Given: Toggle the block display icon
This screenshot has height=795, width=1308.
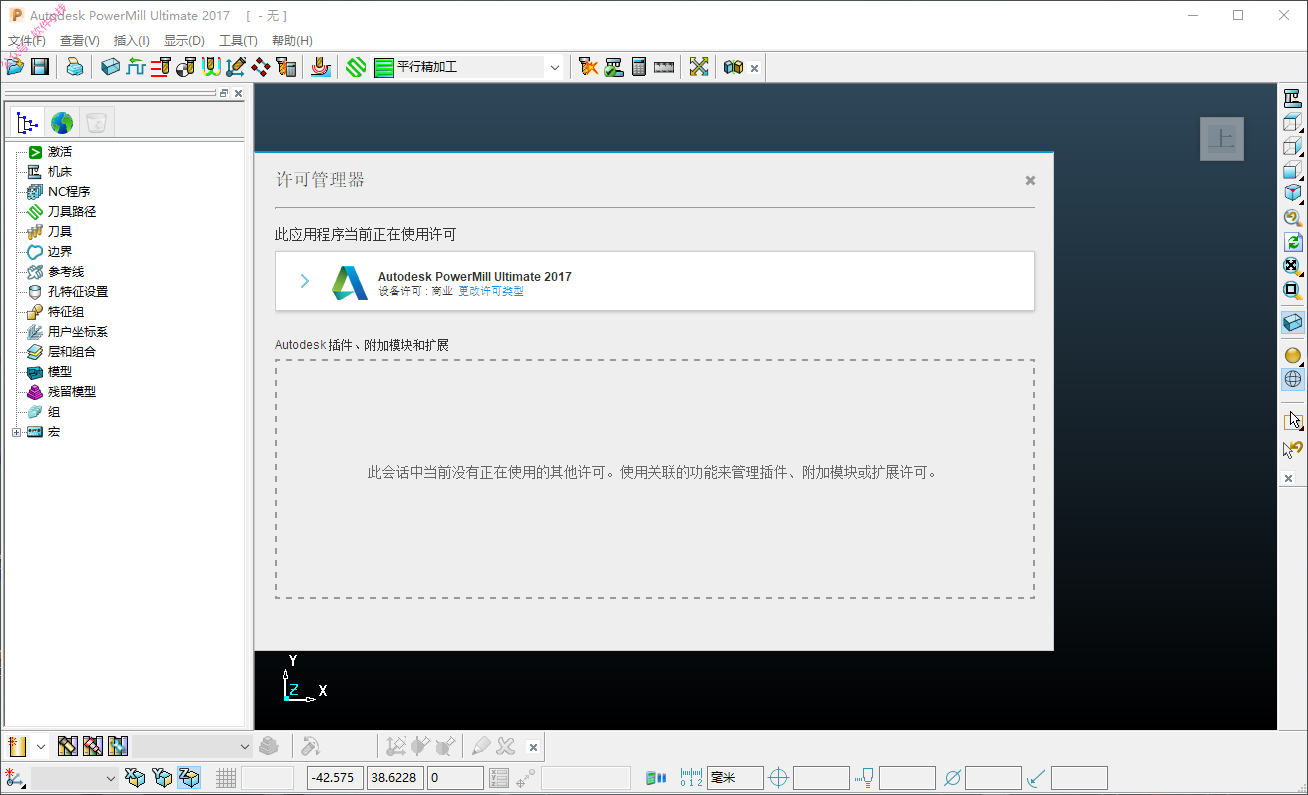Looking at the screenshot, I should (1293, 323).
